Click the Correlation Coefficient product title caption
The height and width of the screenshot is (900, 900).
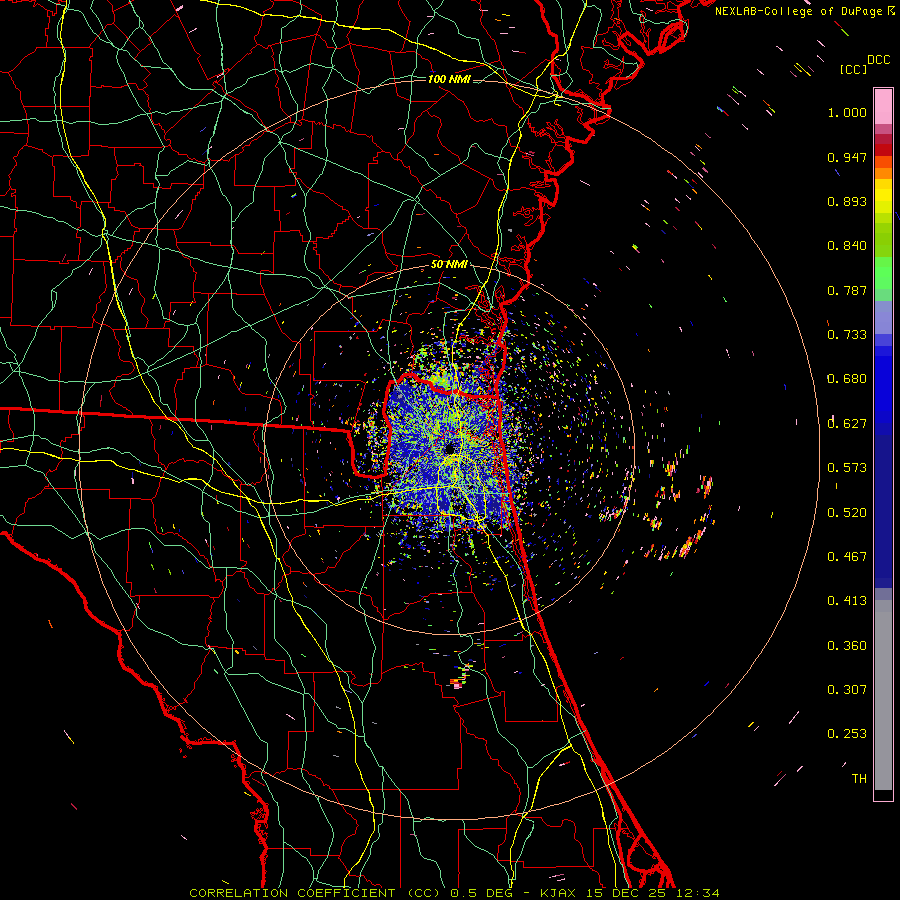pyautogui.click(x=454, y=893)
